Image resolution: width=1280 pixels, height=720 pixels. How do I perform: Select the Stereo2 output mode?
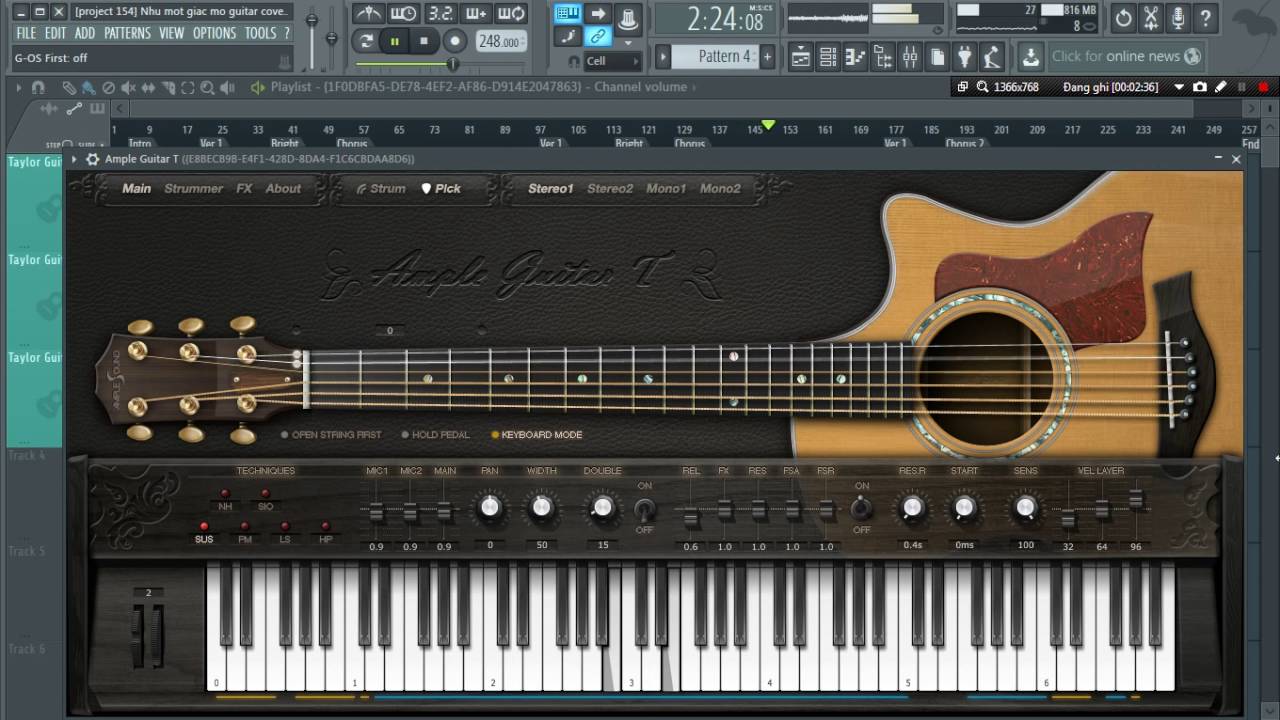point(610,188)
